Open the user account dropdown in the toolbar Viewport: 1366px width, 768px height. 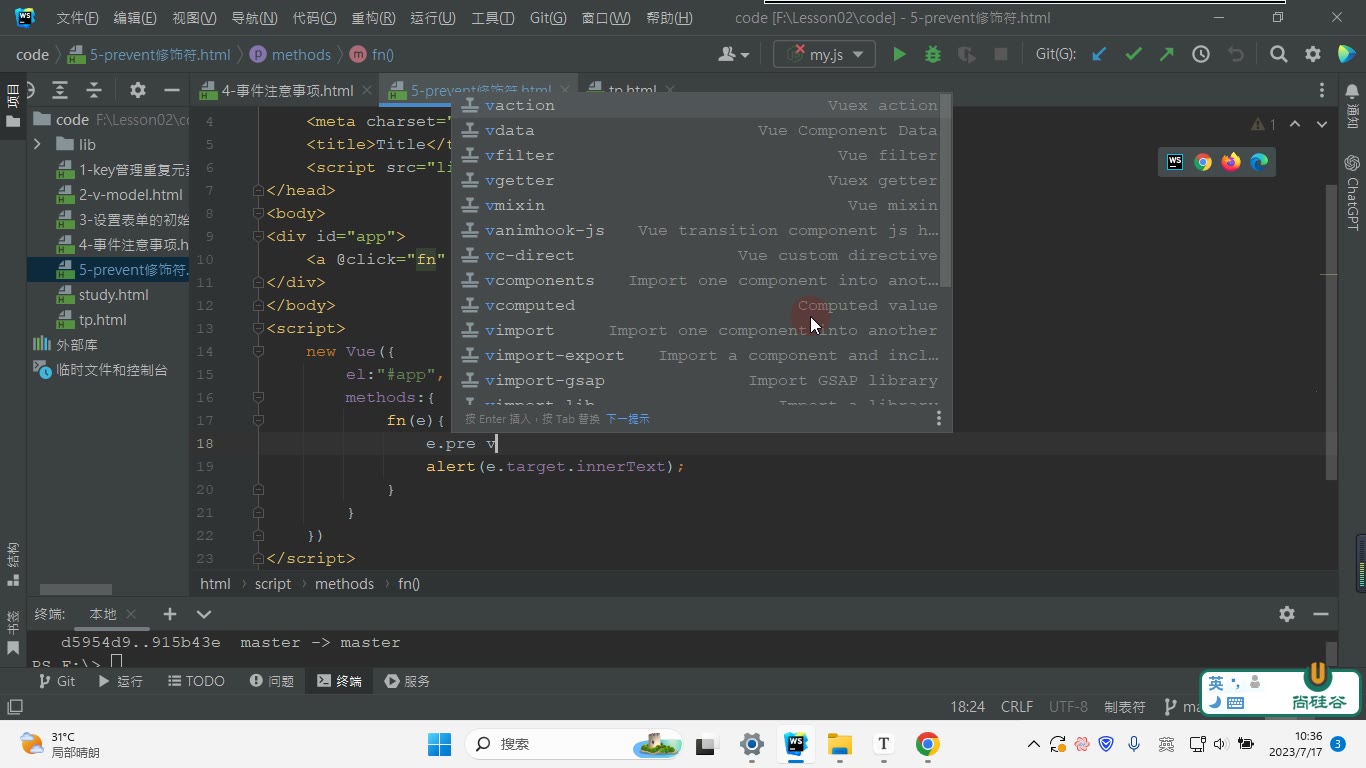734,55
